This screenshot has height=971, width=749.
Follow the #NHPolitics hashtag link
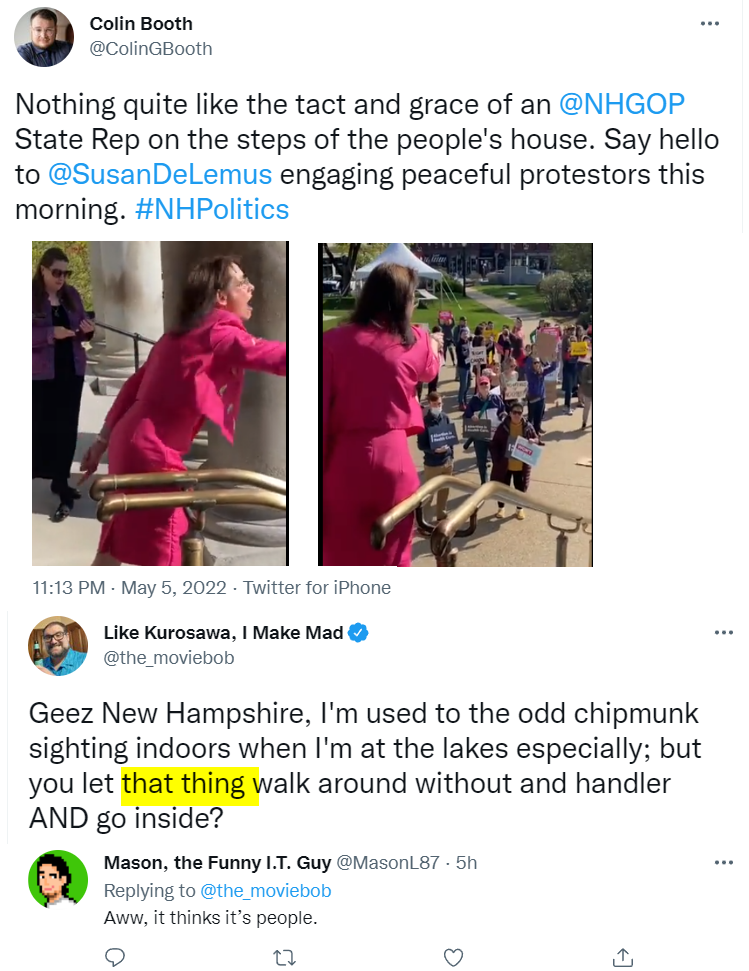pos(212,209)
